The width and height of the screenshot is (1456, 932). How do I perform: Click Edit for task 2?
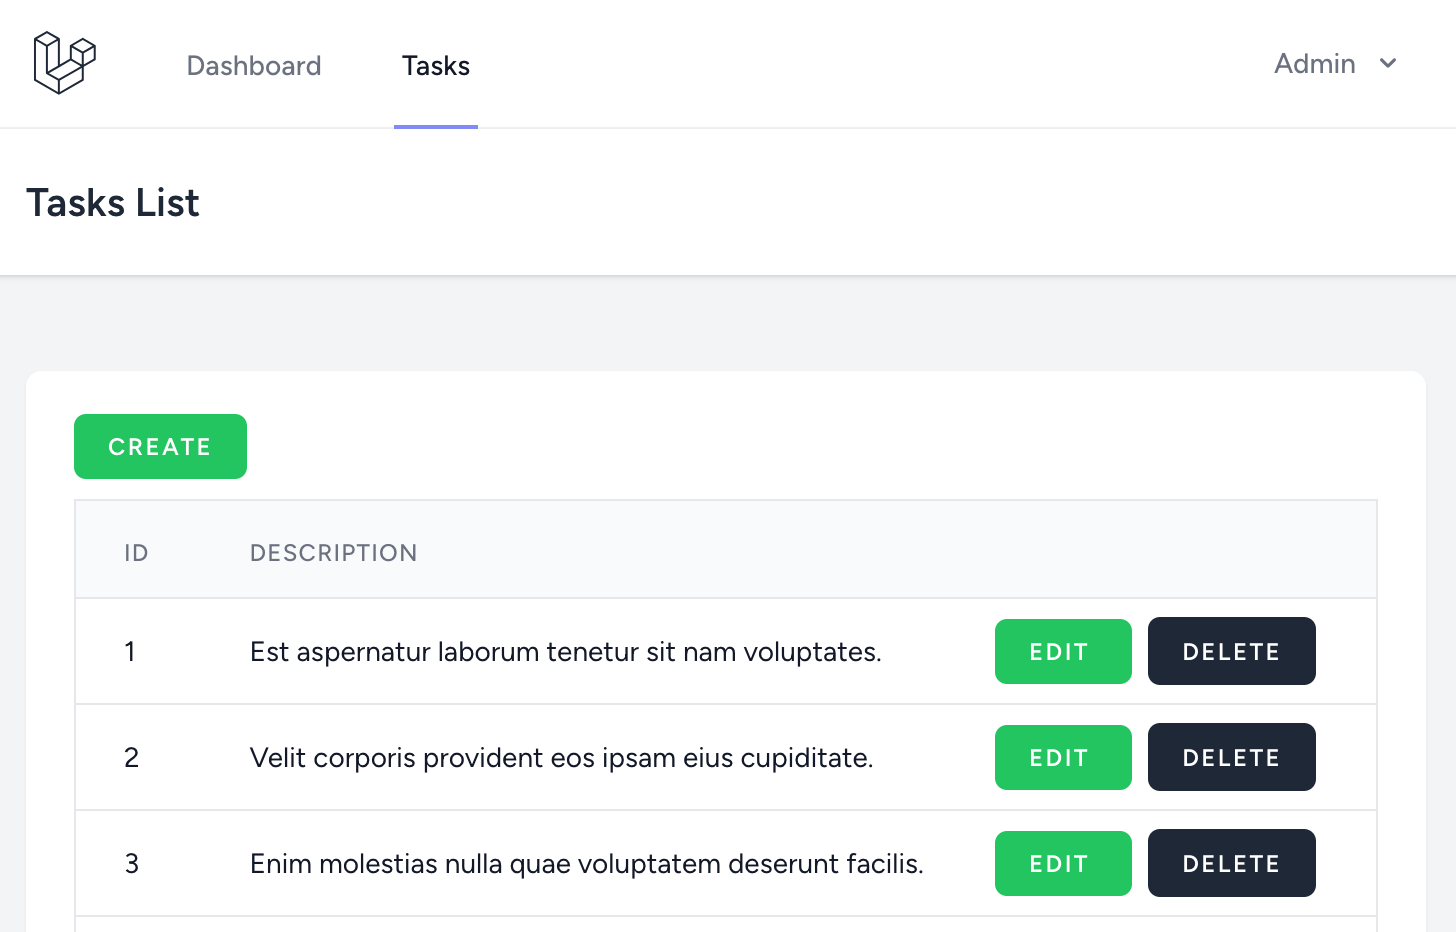[1062, 757]
